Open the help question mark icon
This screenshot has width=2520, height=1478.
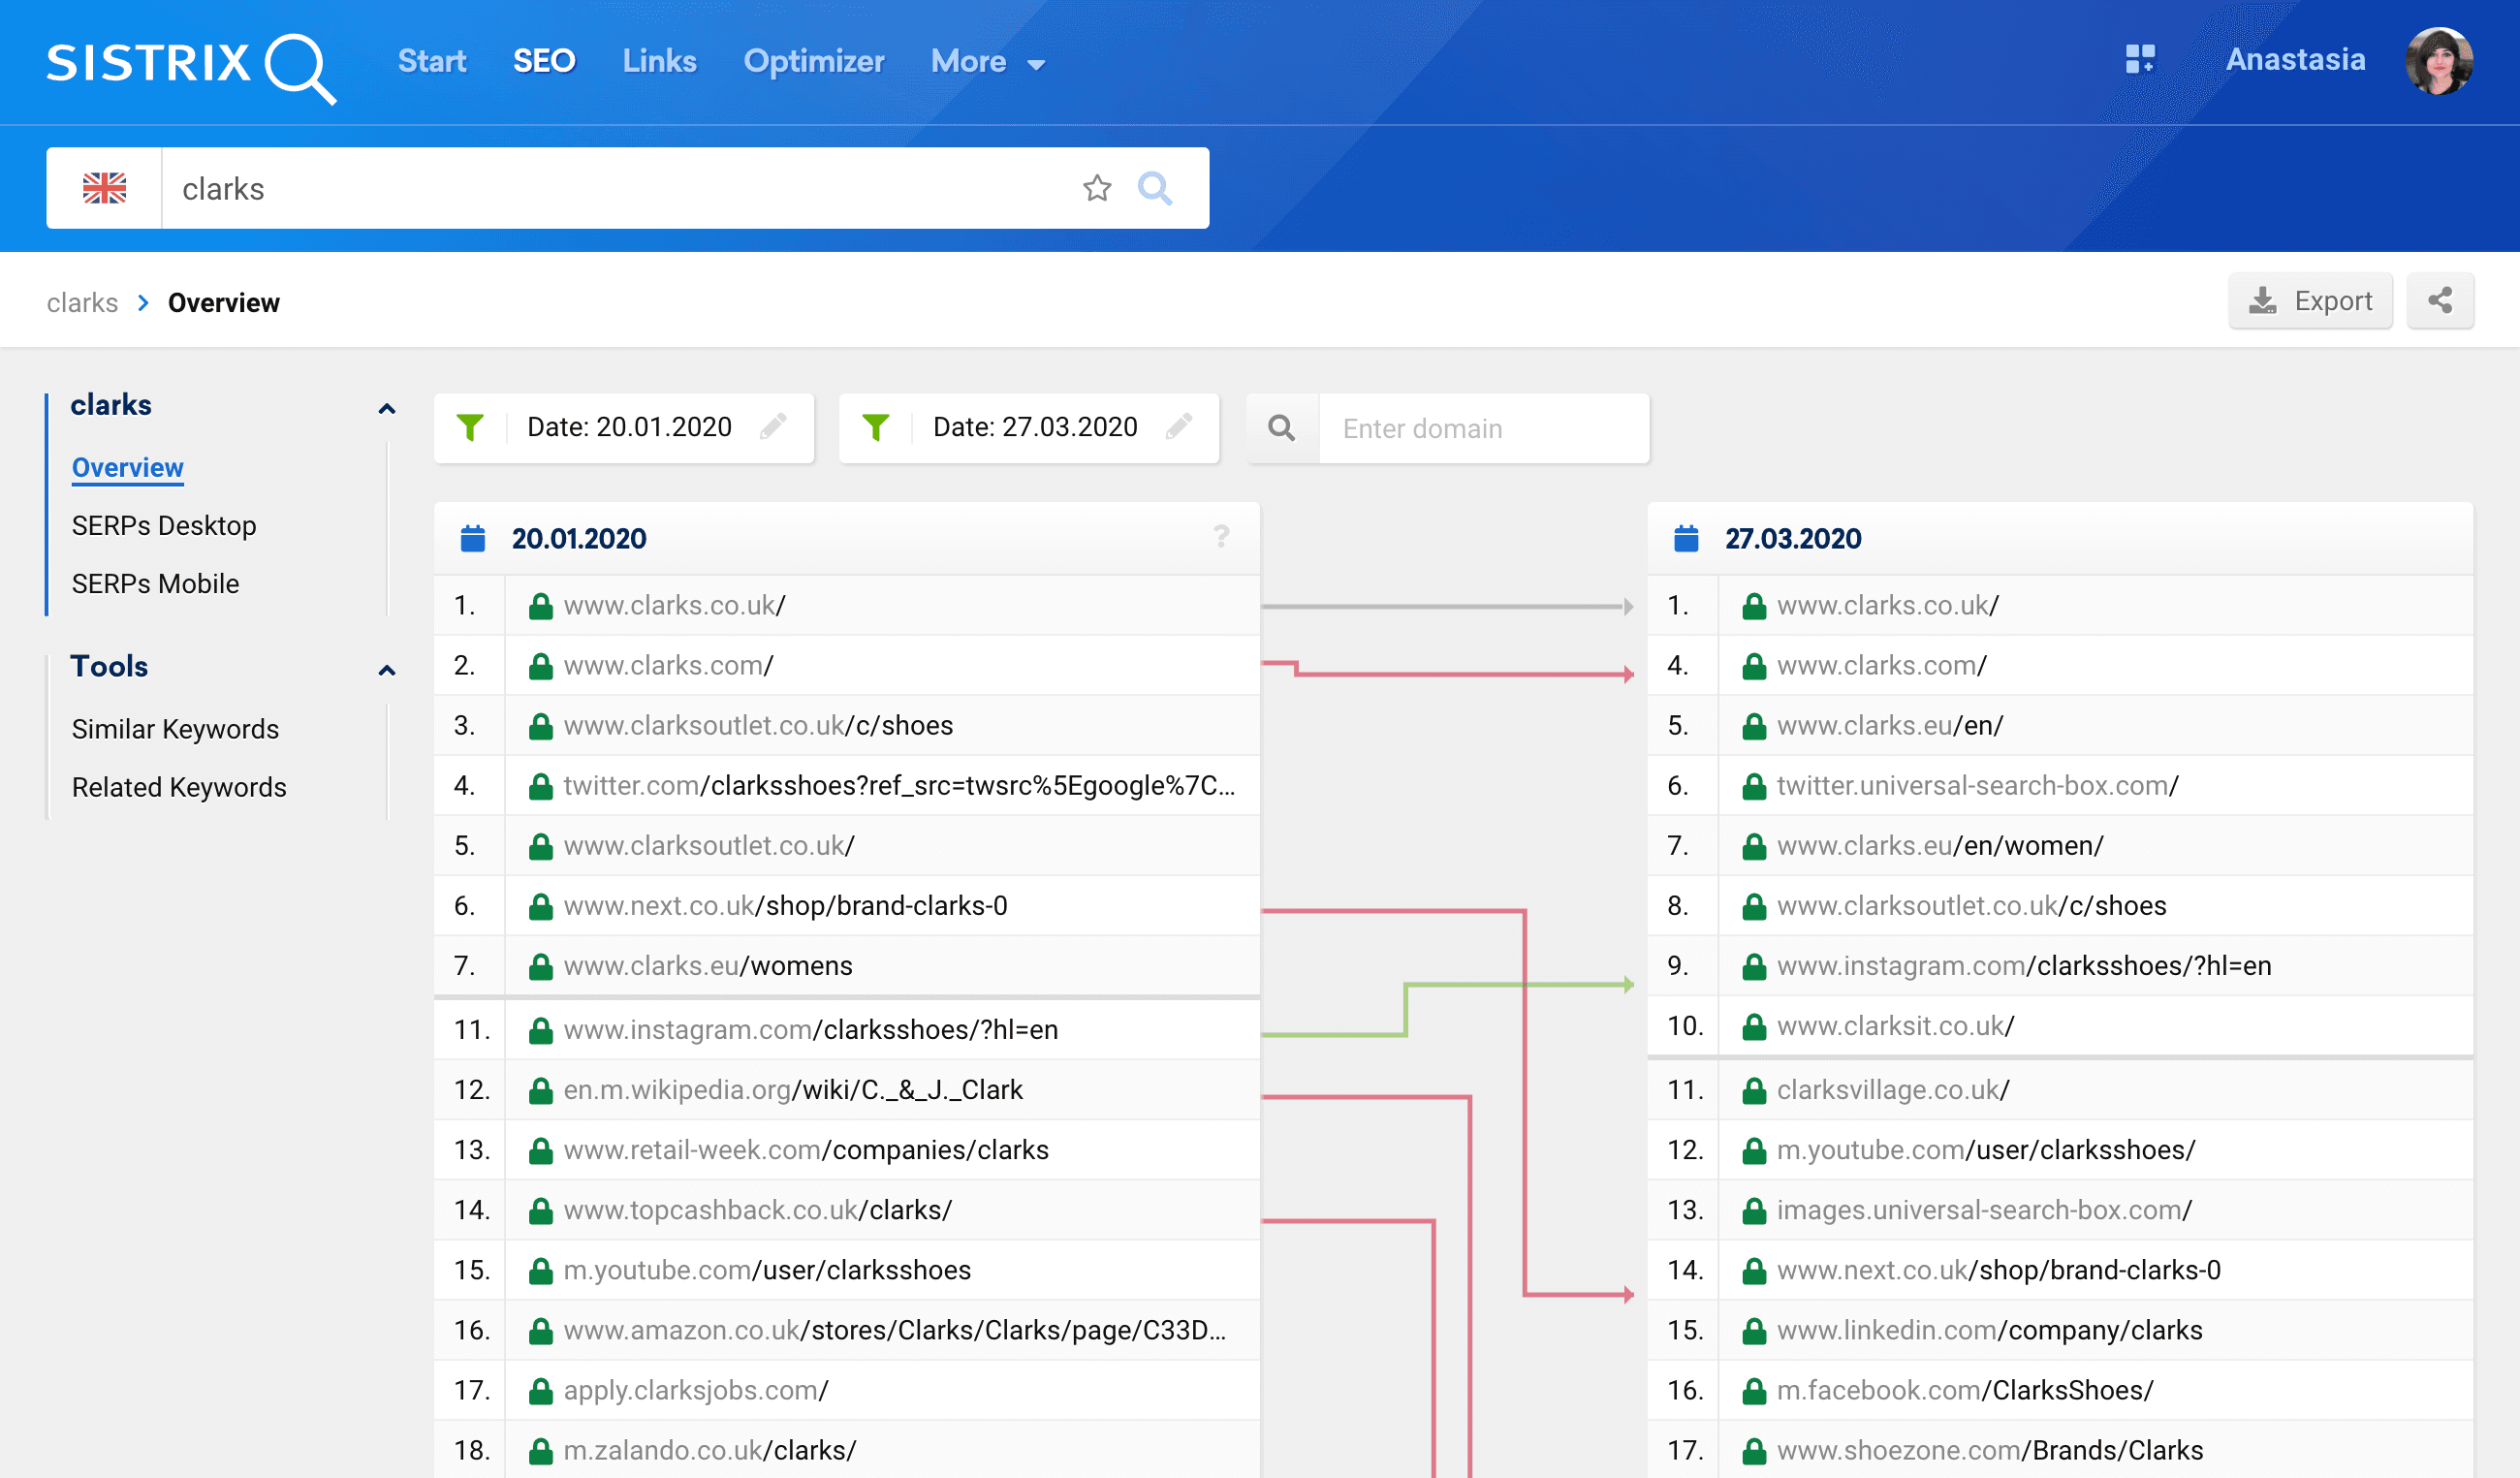click(x=1221, y=537)
